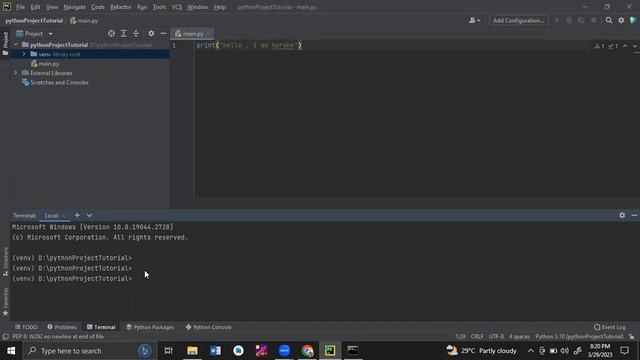The image size is (640, 360).
Task: Click Expand All icon in Project panel
Action: point(124,33)
